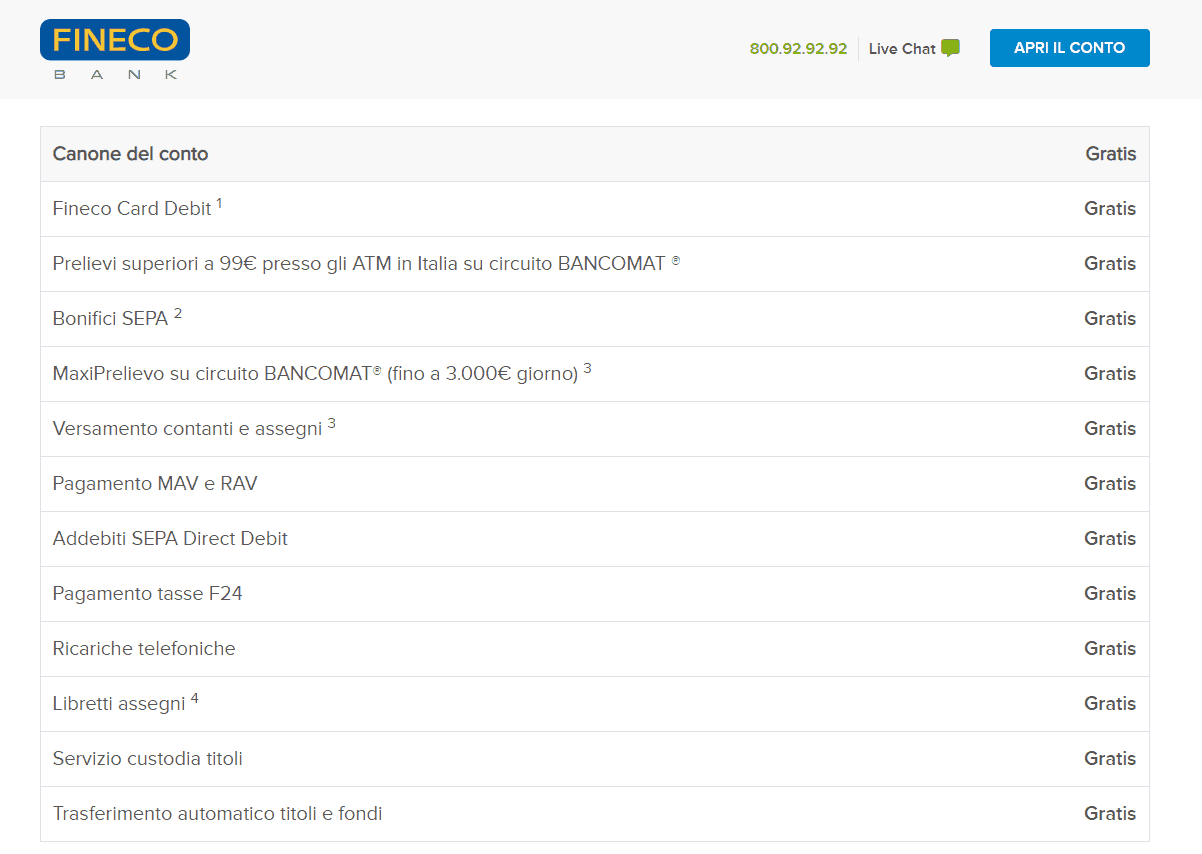Image resolution: width=1202 pixels, height=854 pixels.
Task: Click the Fineco Bank logo
Action: [115, 50]
